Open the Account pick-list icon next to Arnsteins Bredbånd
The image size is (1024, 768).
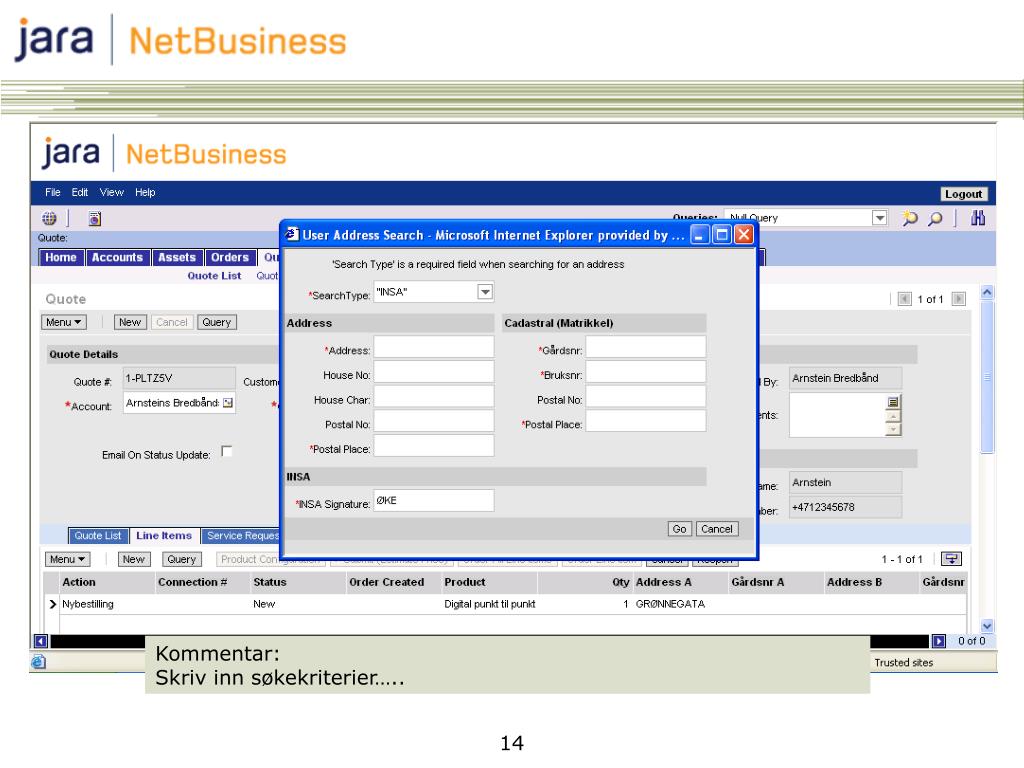coord(227,403)
